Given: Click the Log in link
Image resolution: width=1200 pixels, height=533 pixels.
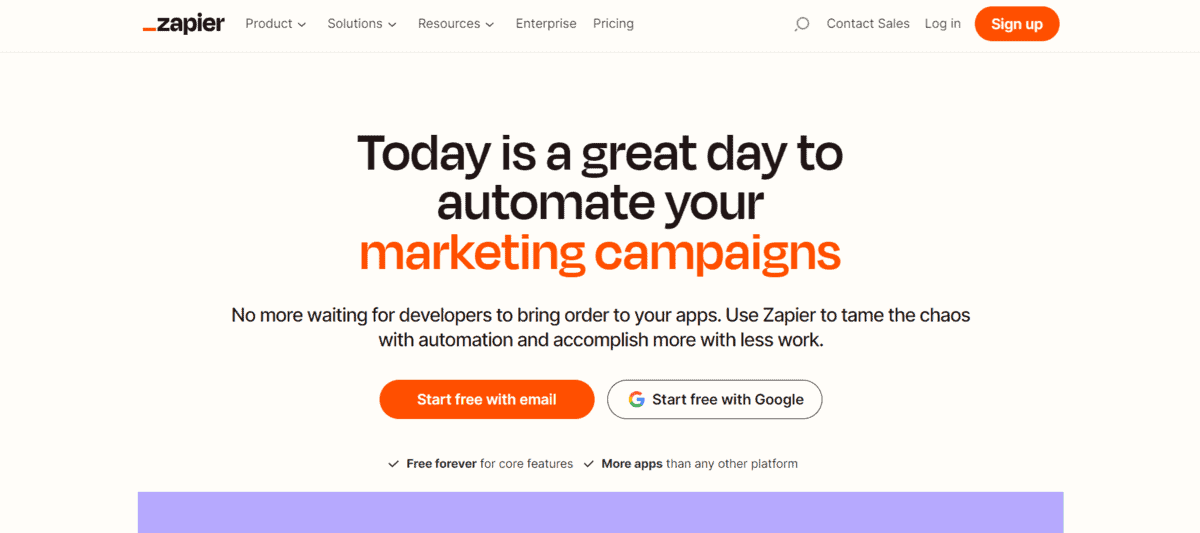Looking at the screenshot, I should 942,24.
